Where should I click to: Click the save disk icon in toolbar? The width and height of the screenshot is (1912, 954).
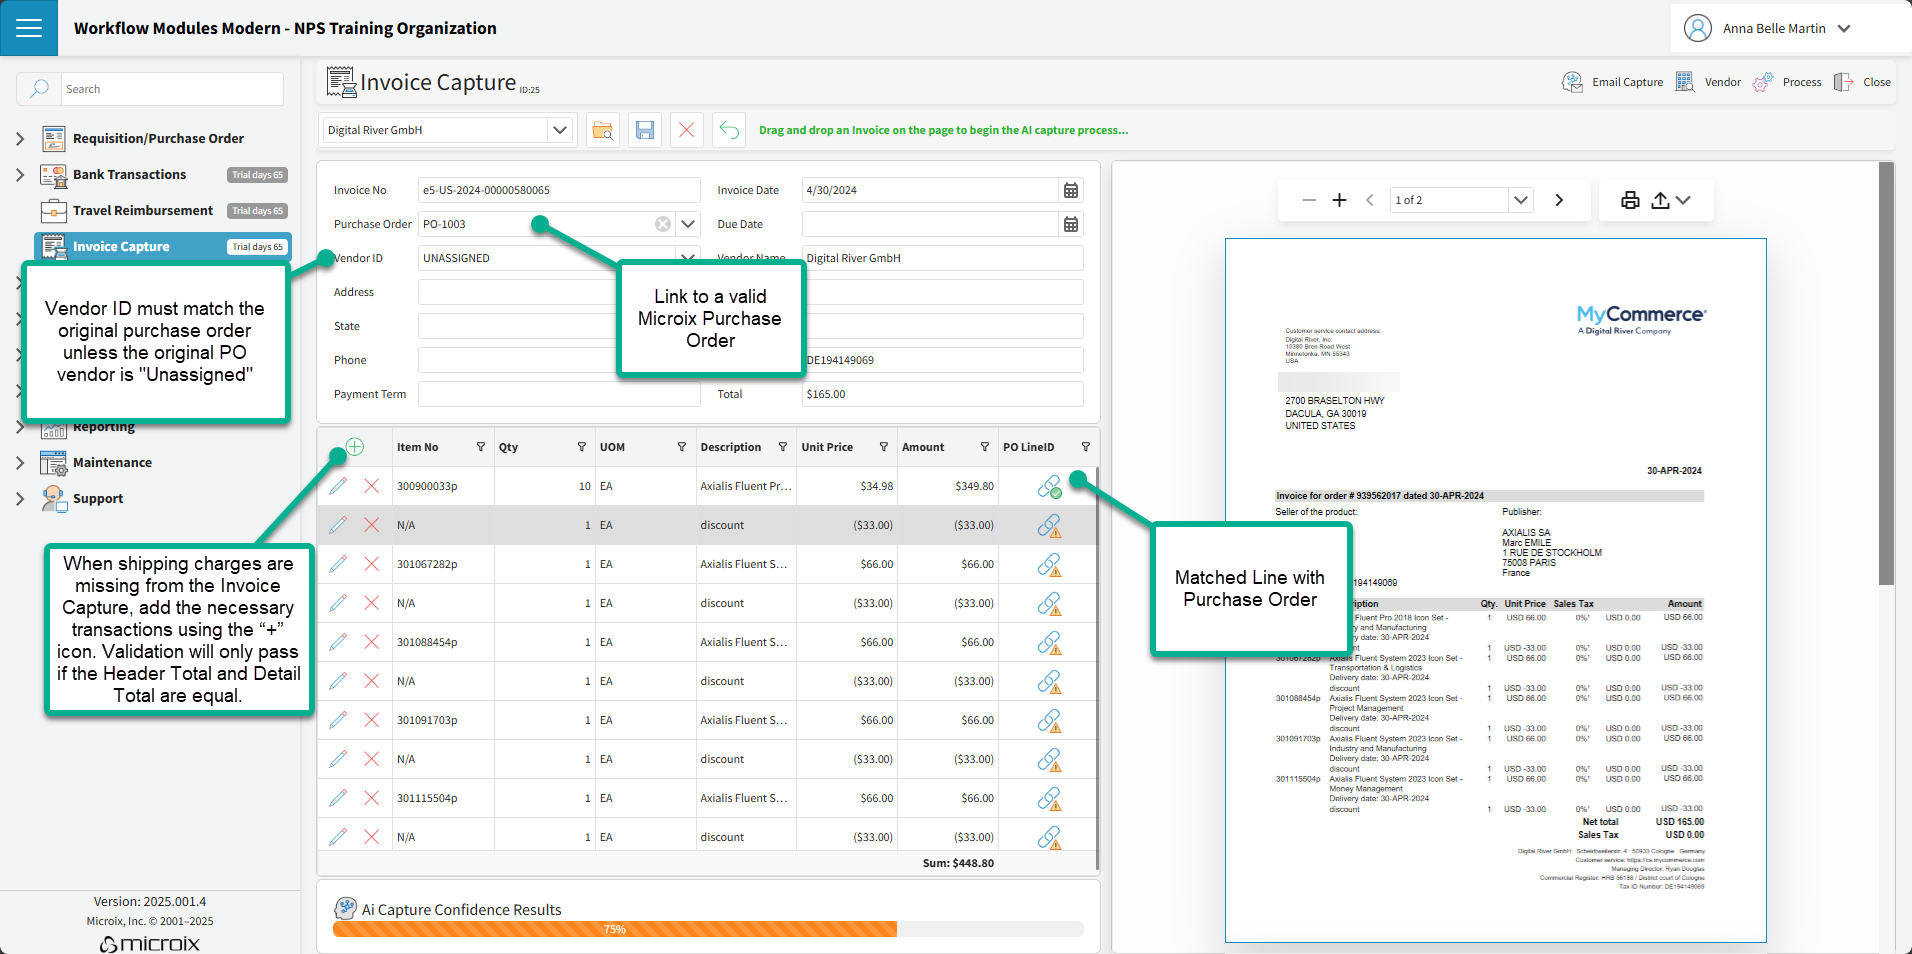(x=645, y=130)
